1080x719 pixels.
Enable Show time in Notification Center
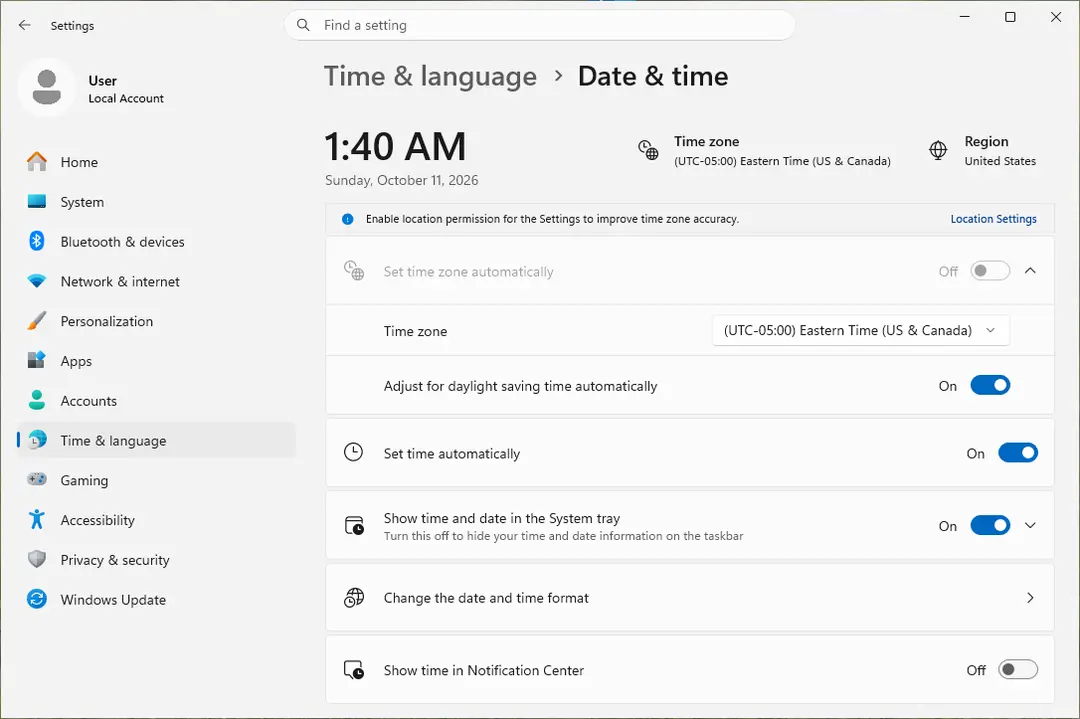point(1018,669)
